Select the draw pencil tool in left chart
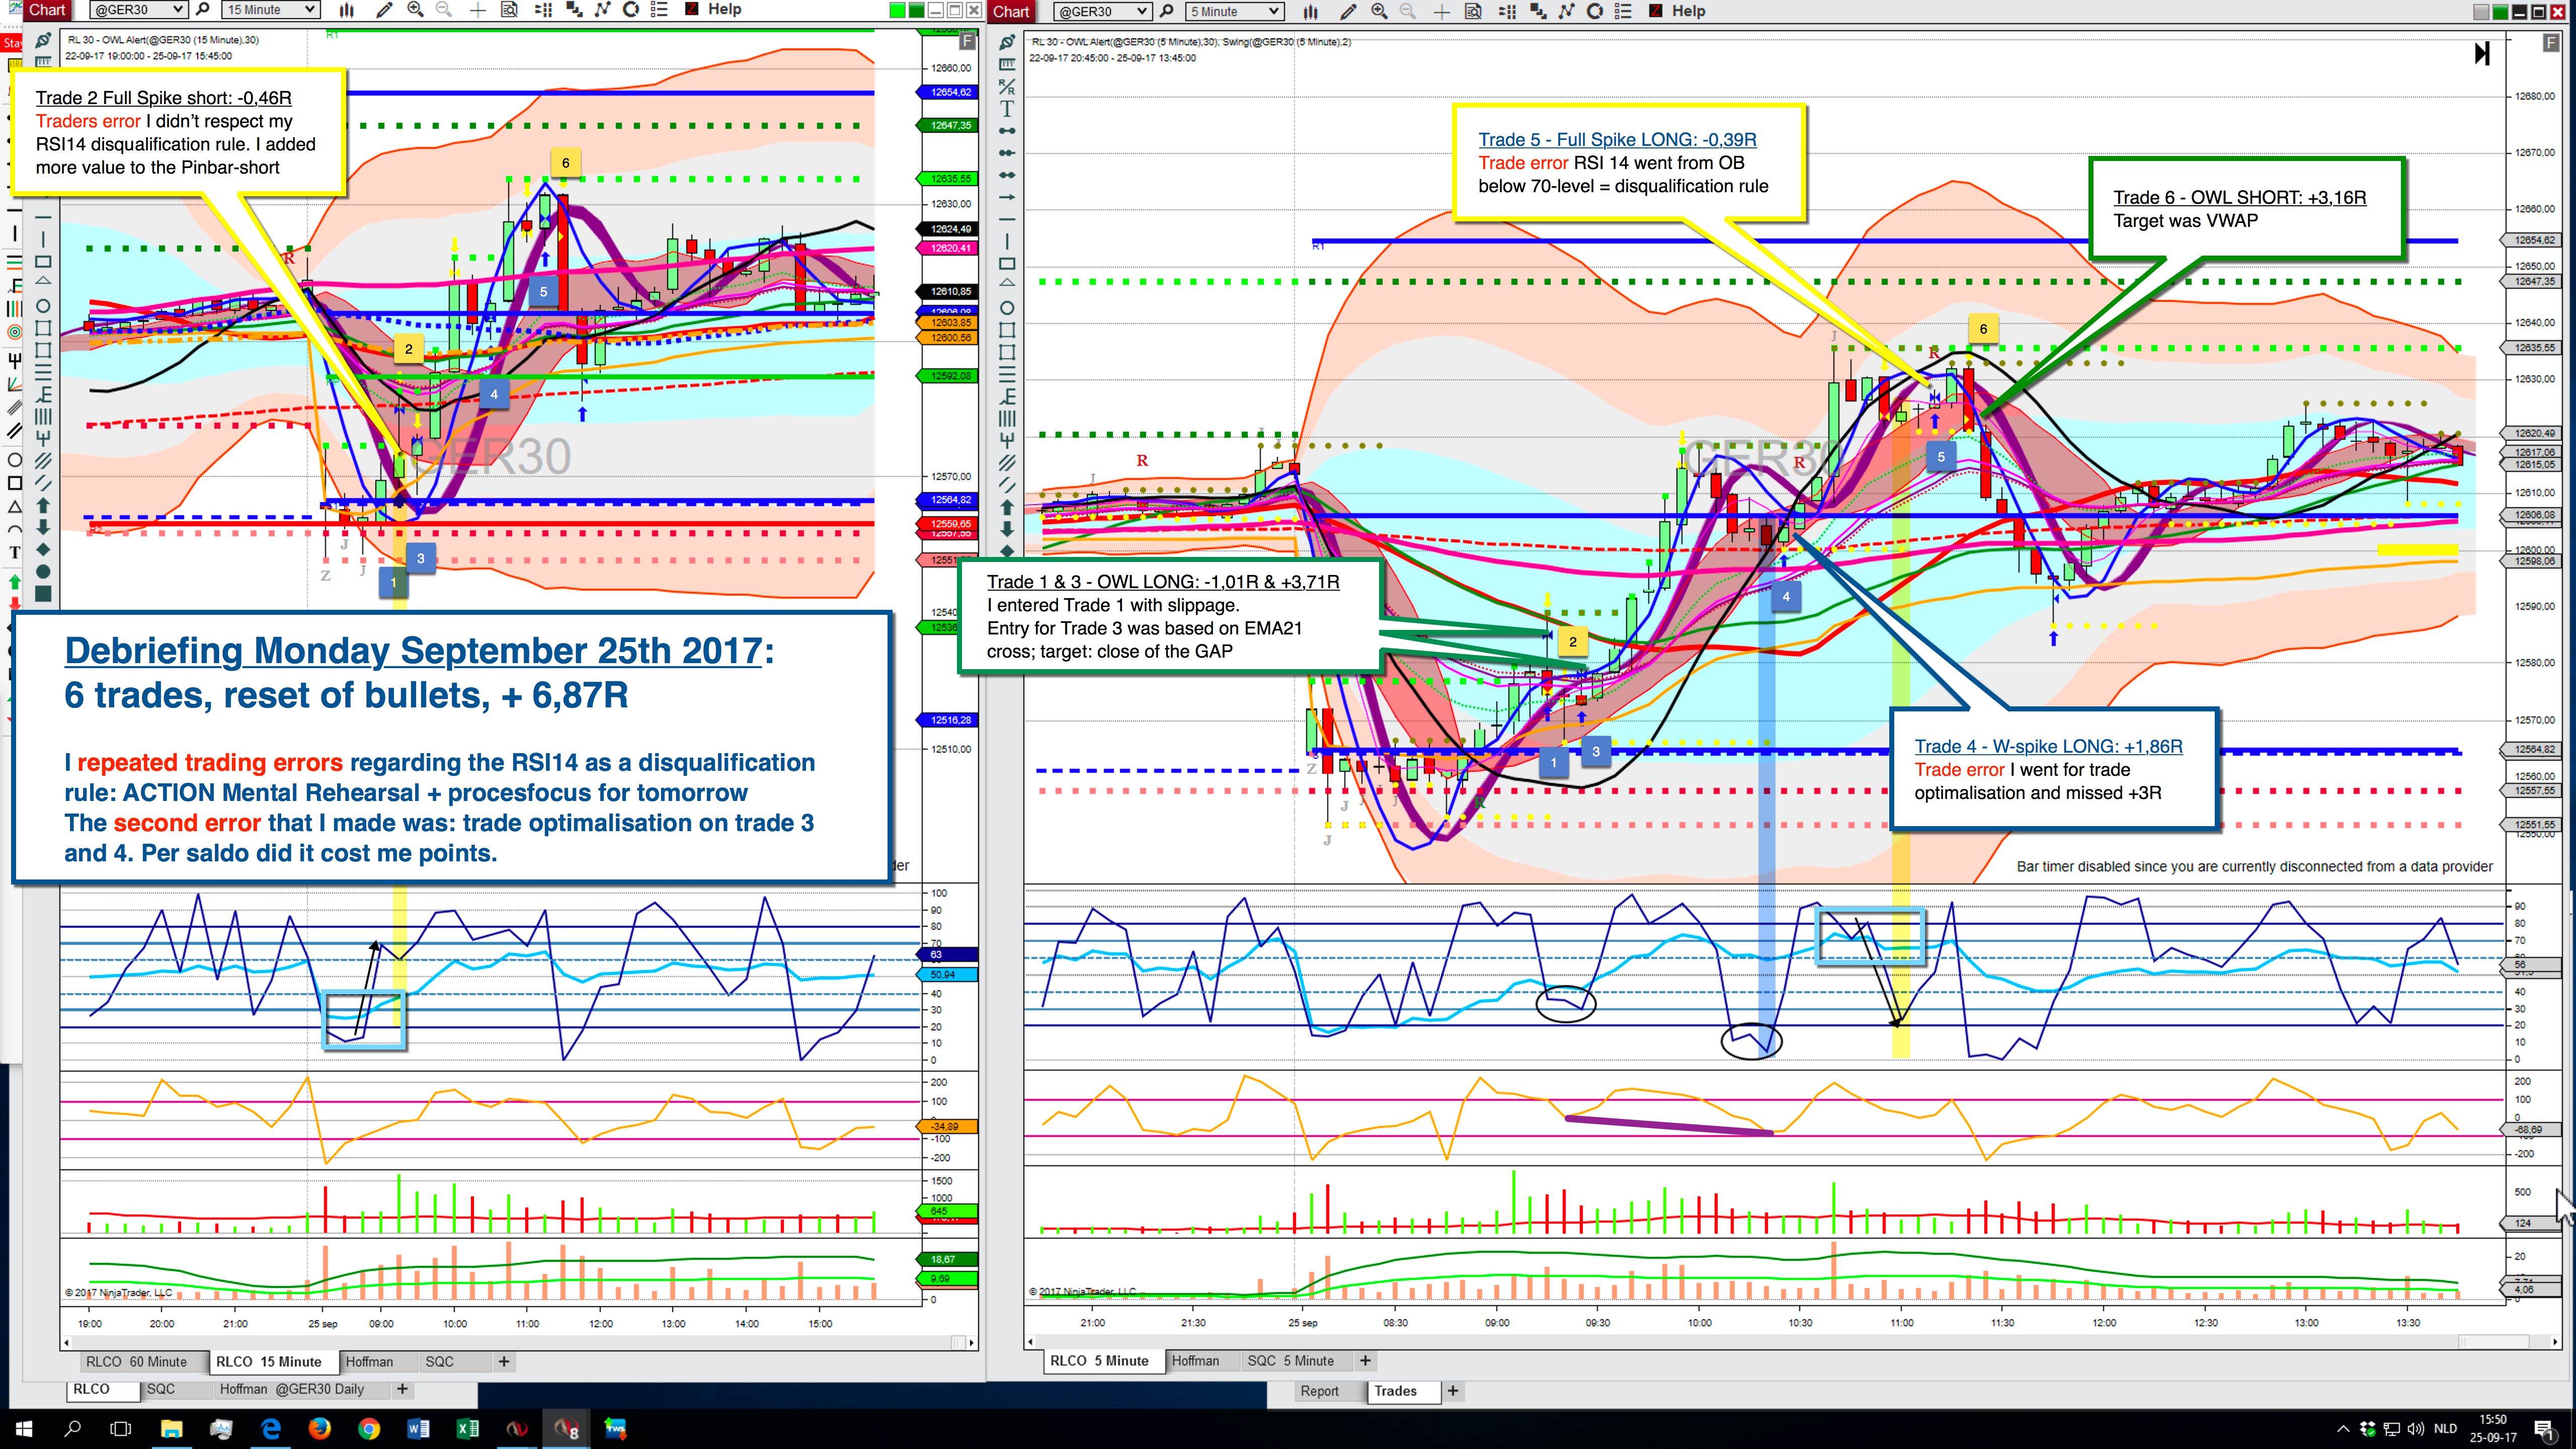2576x1449 pixels. [x=384, y=10]
